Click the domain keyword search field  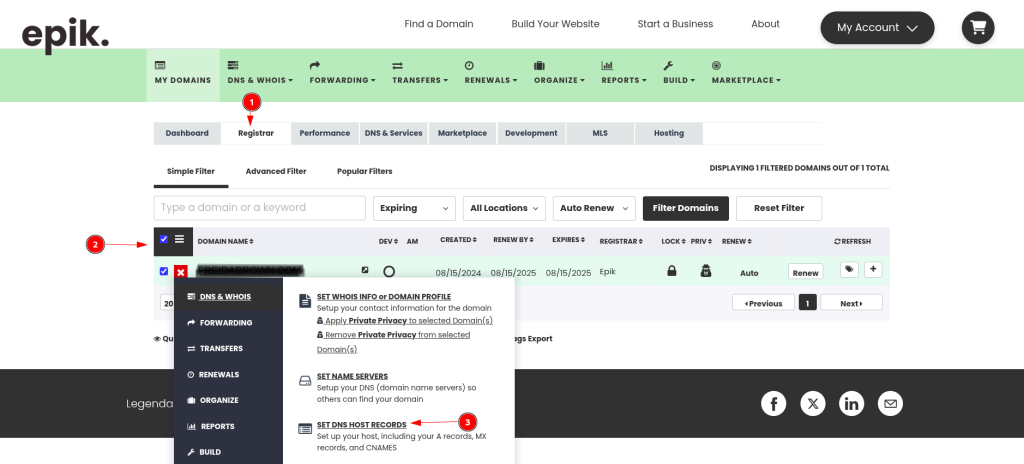[260, 208]
